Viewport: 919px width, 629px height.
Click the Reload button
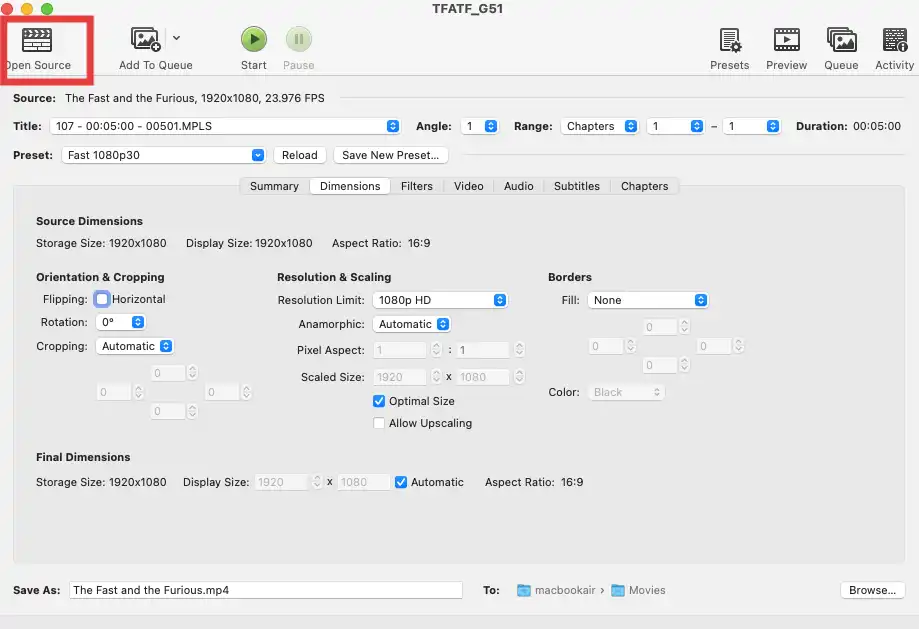pyautogui.click(x=299, y=154)
